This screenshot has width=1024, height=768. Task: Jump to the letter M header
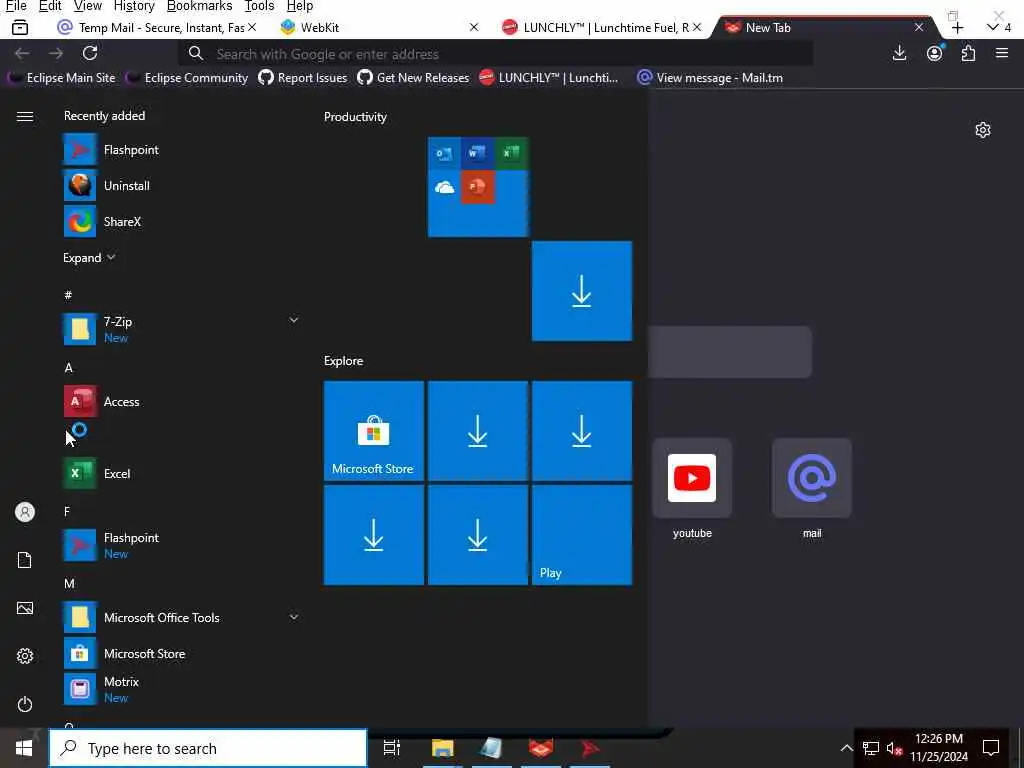pos(69,584)
